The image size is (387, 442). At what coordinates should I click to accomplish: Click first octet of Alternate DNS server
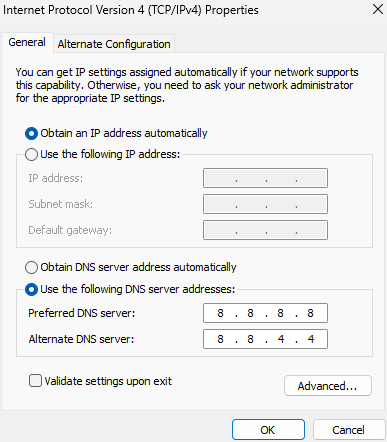[x=220, y=339]
